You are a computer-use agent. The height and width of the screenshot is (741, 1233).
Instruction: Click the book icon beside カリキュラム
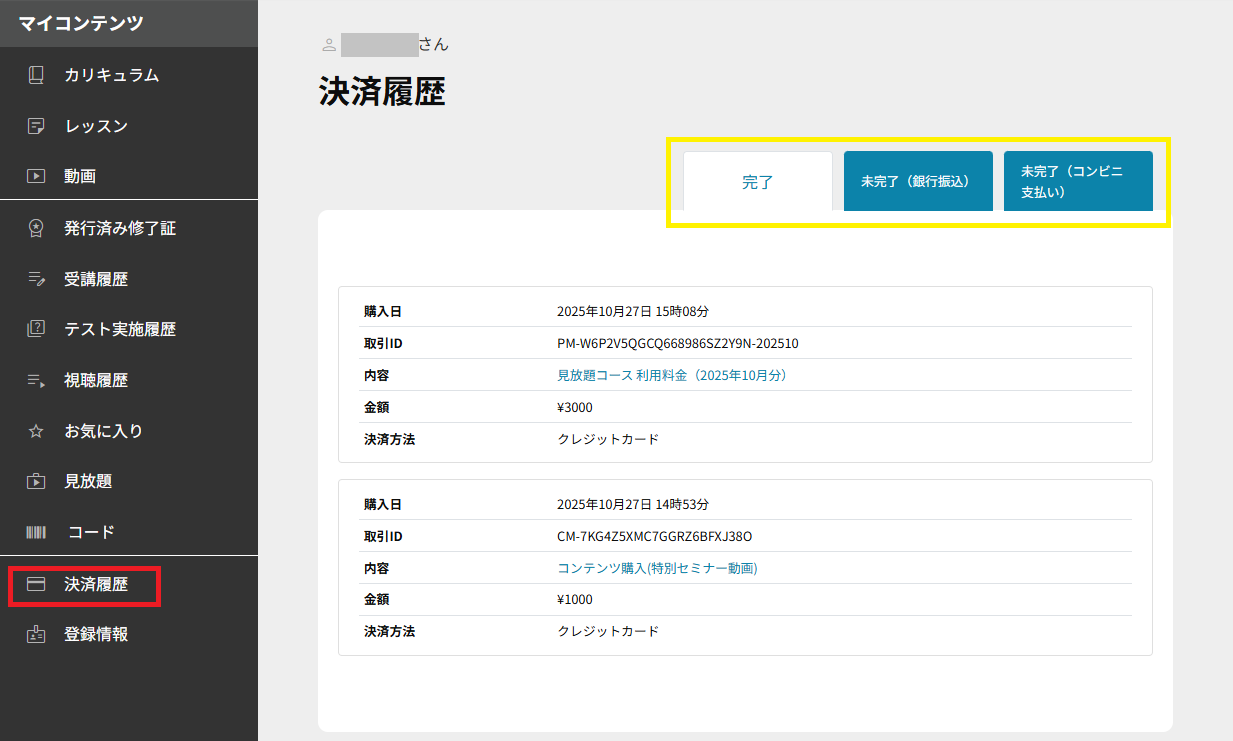click(x=36, y=75)
